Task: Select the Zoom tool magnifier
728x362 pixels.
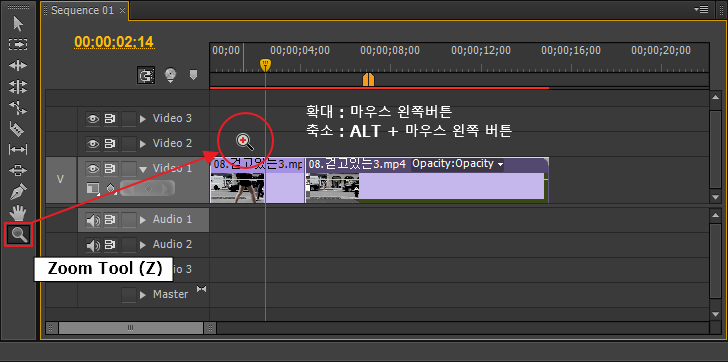Action: [x=19, y=234]
